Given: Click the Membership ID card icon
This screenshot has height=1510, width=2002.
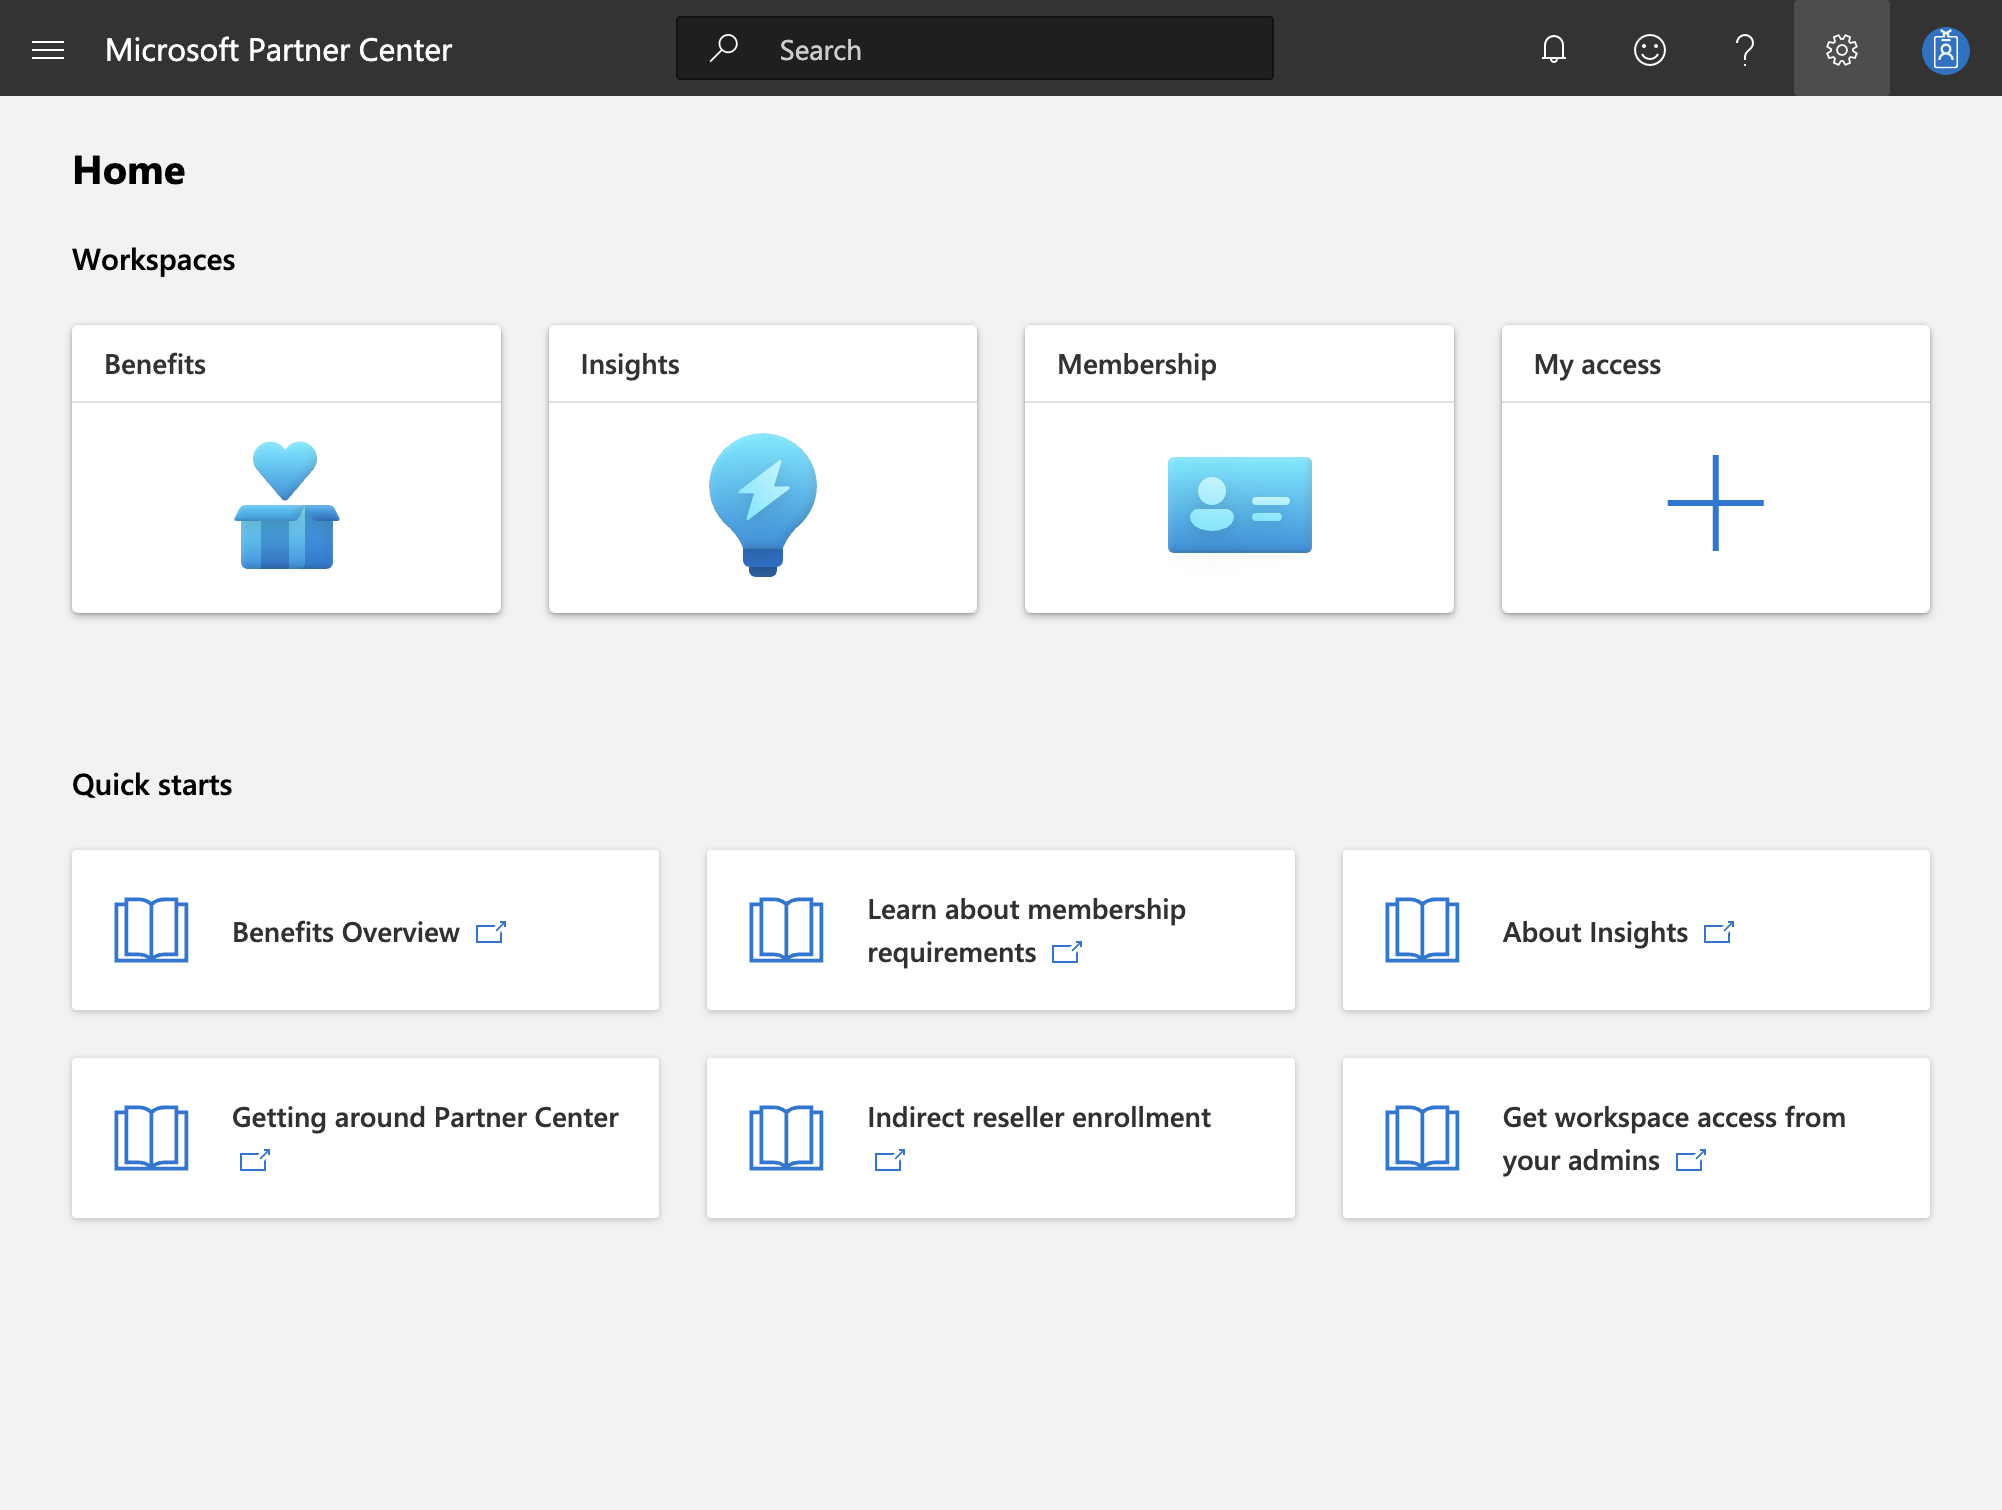Looking at the screenshot, I should pos(1239,505).
